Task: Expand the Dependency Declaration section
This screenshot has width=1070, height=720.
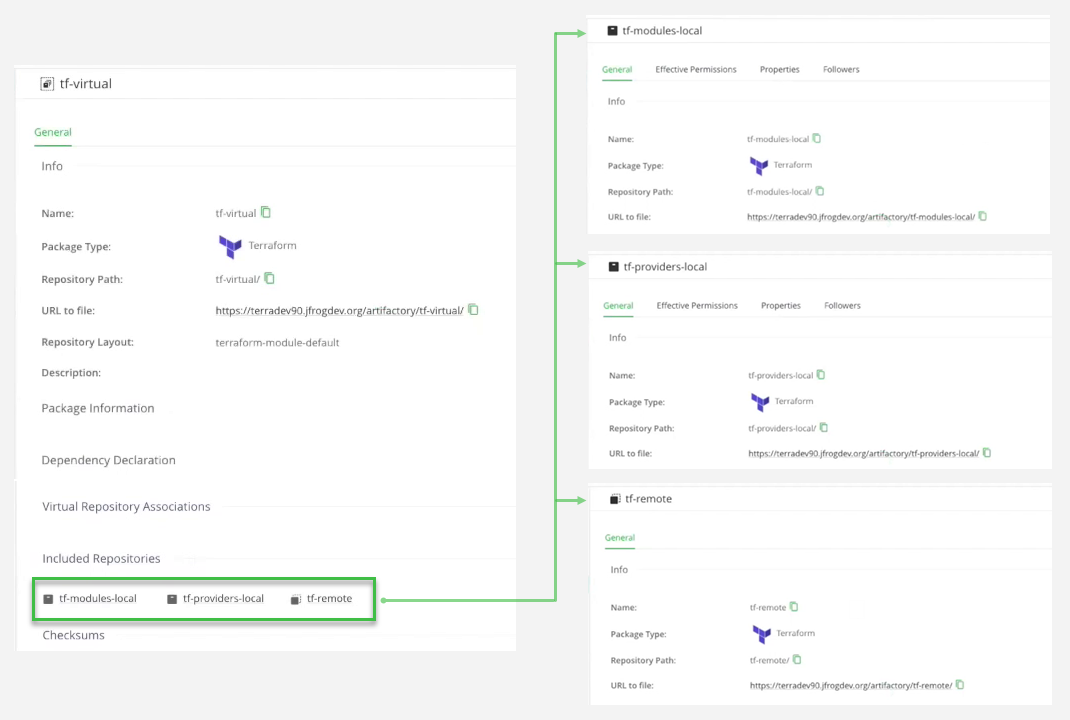Action: point(108,460)
